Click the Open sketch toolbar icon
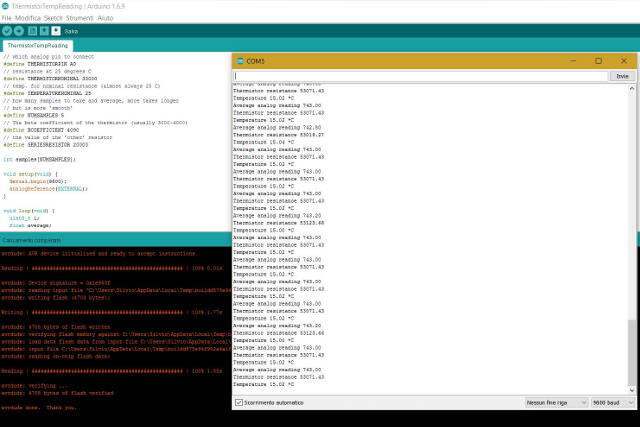The image size is (640, 427). click(x=44, y=31)
